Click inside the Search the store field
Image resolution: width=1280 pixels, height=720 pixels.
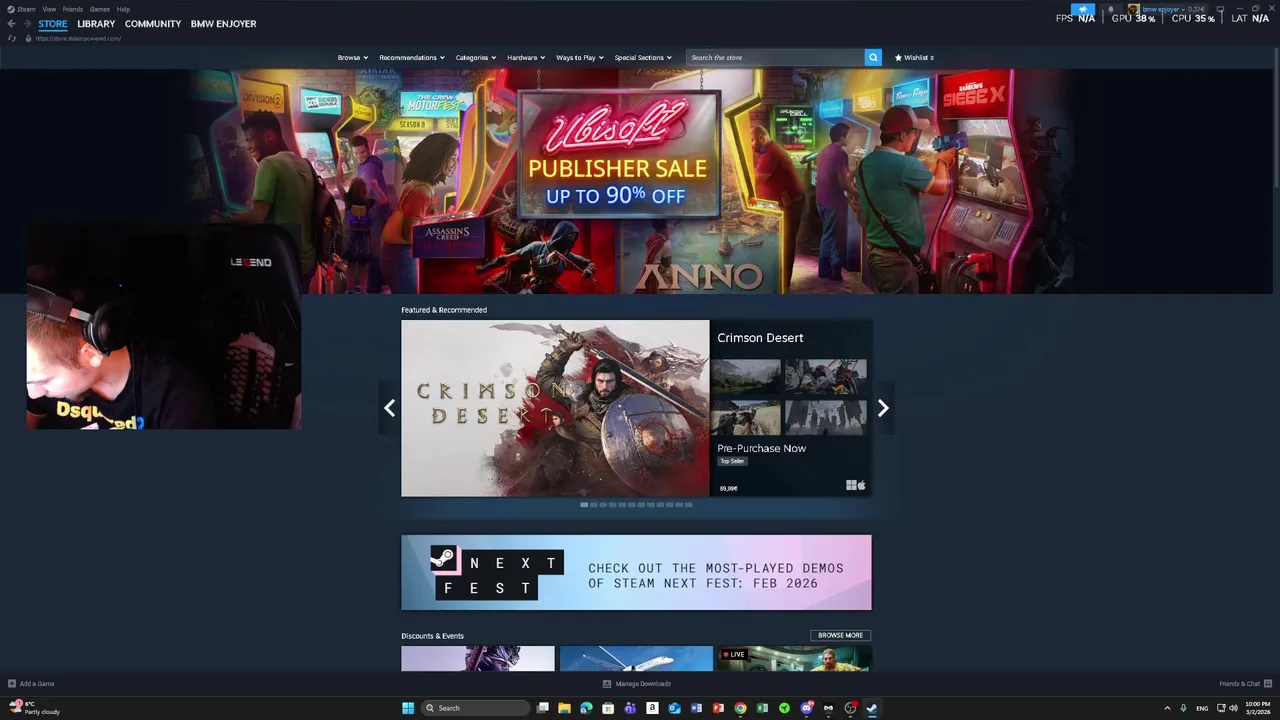(x=775, y=57)
